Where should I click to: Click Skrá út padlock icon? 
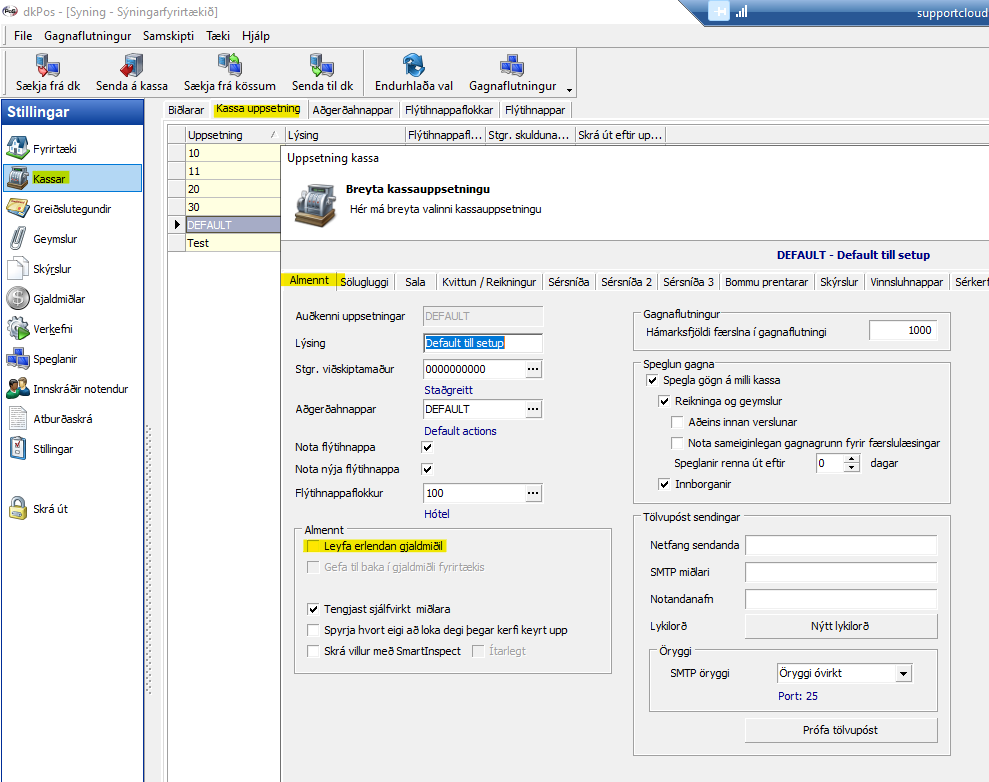(x=18, y=509)
